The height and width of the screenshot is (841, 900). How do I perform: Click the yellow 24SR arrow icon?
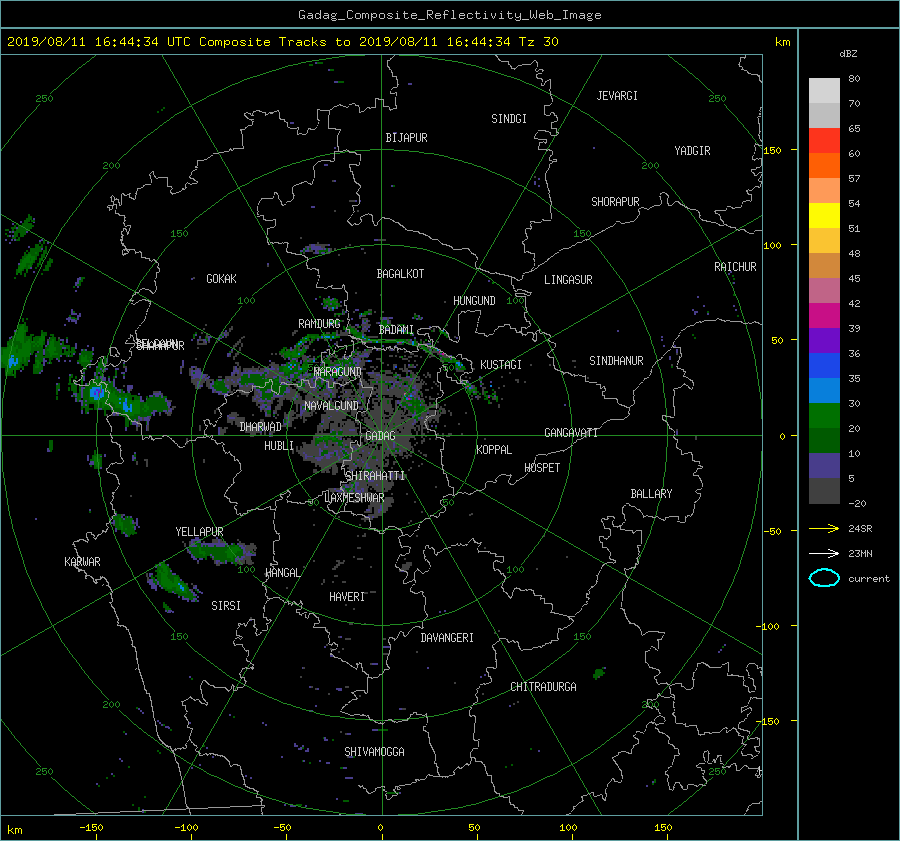pos(824,528)
